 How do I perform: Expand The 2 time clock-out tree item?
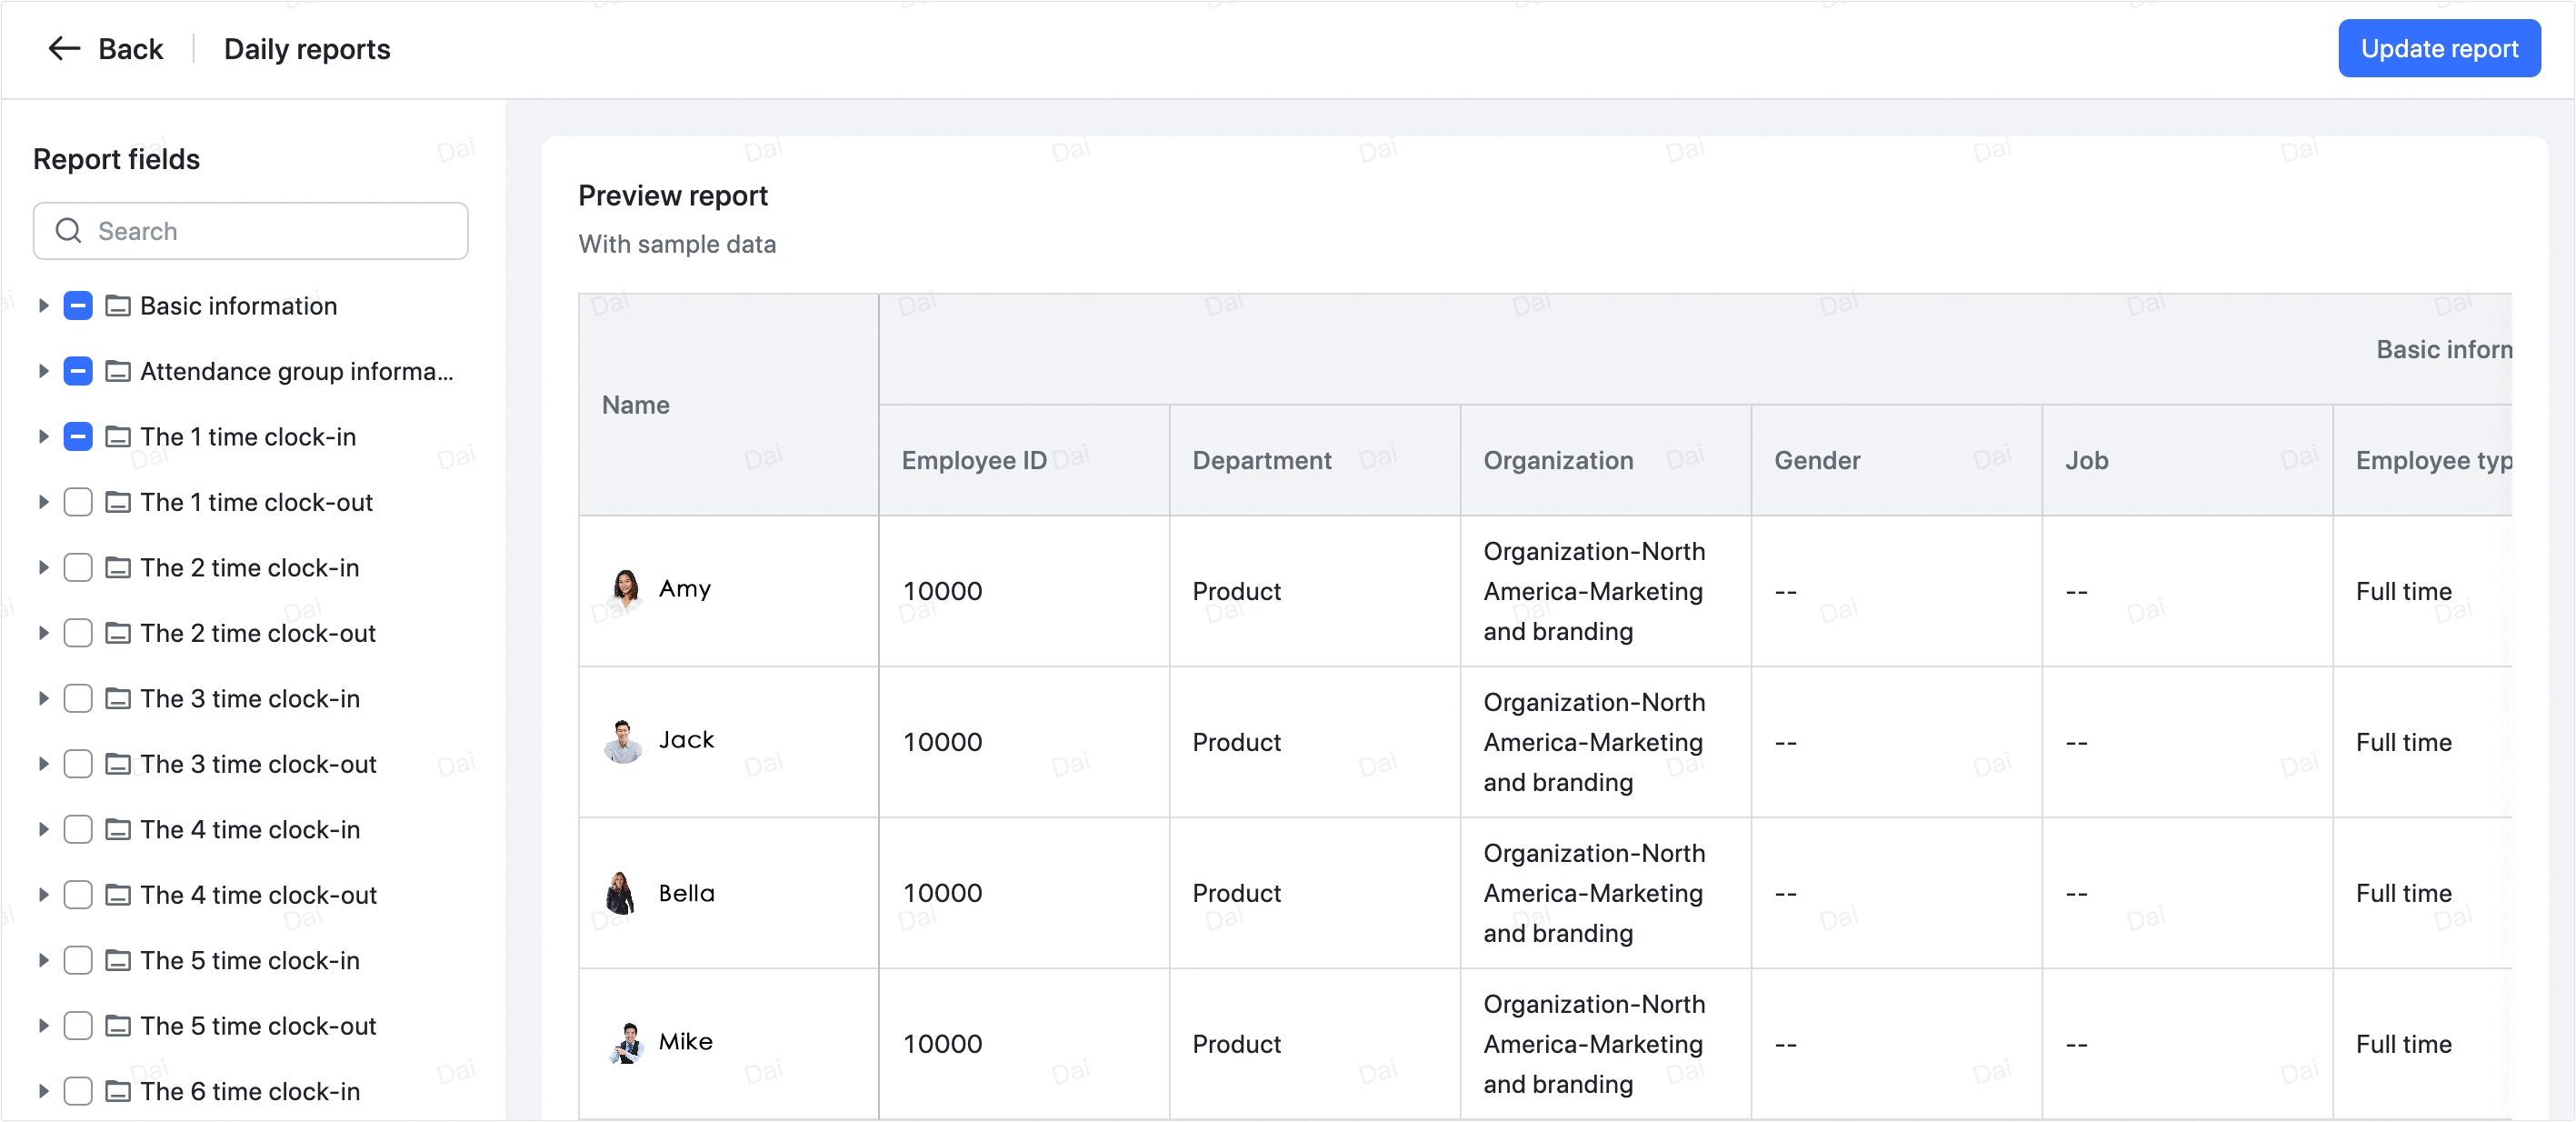click(44, 633)
